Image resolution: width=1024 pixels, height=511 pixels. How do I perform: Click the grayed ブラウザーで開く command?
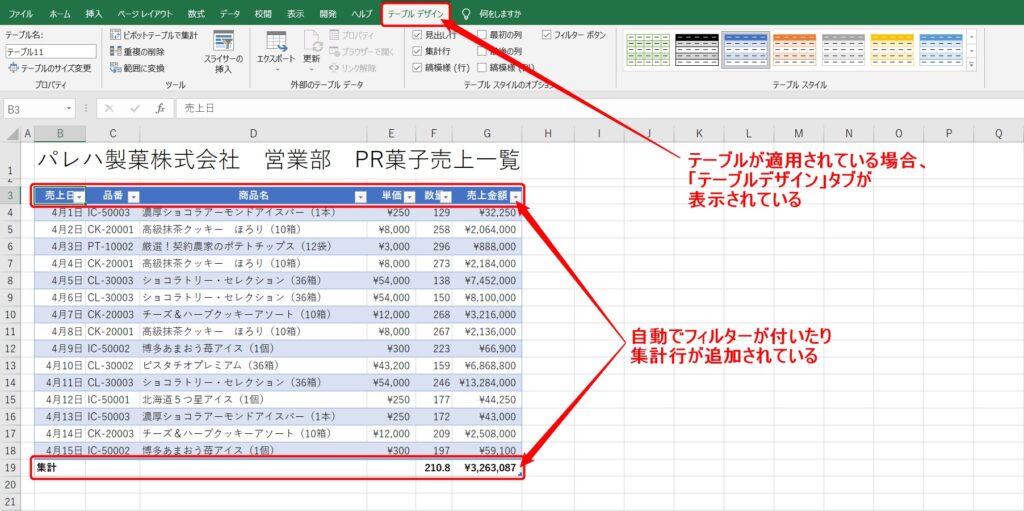(x=360, y=52)
